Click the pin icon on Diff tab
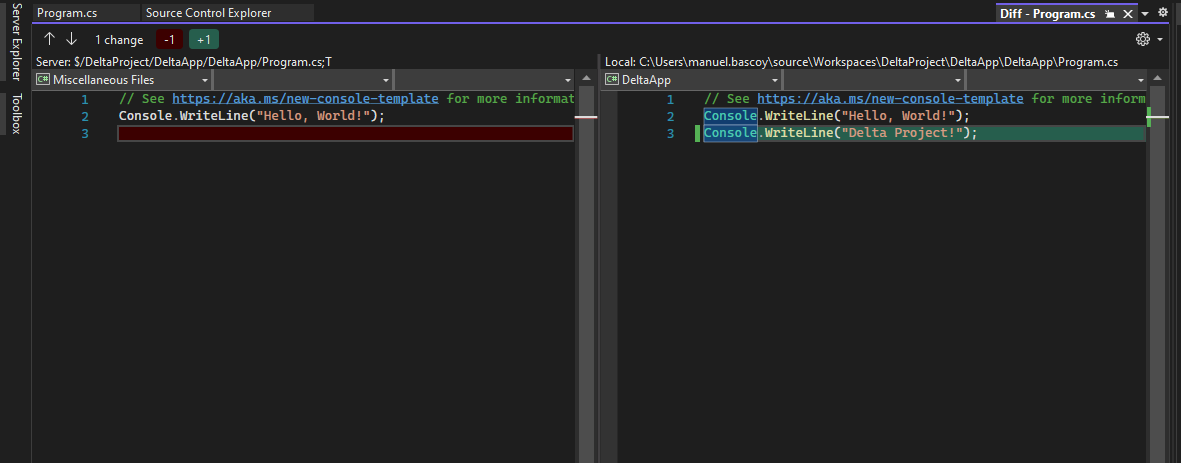Screen dimensions: 1181x463 click(x=1109, y=14)
